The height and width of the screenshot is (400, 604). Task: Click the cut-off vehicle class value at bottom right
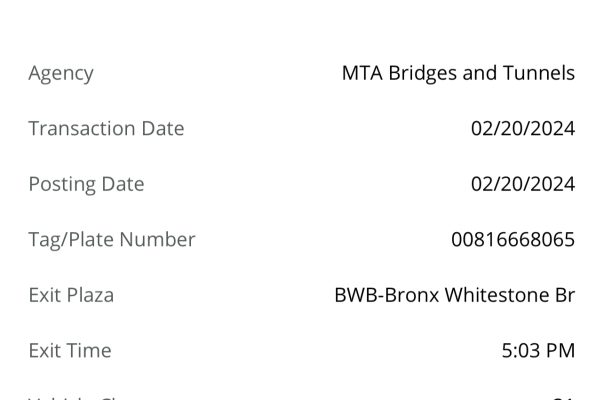[563, 397]
